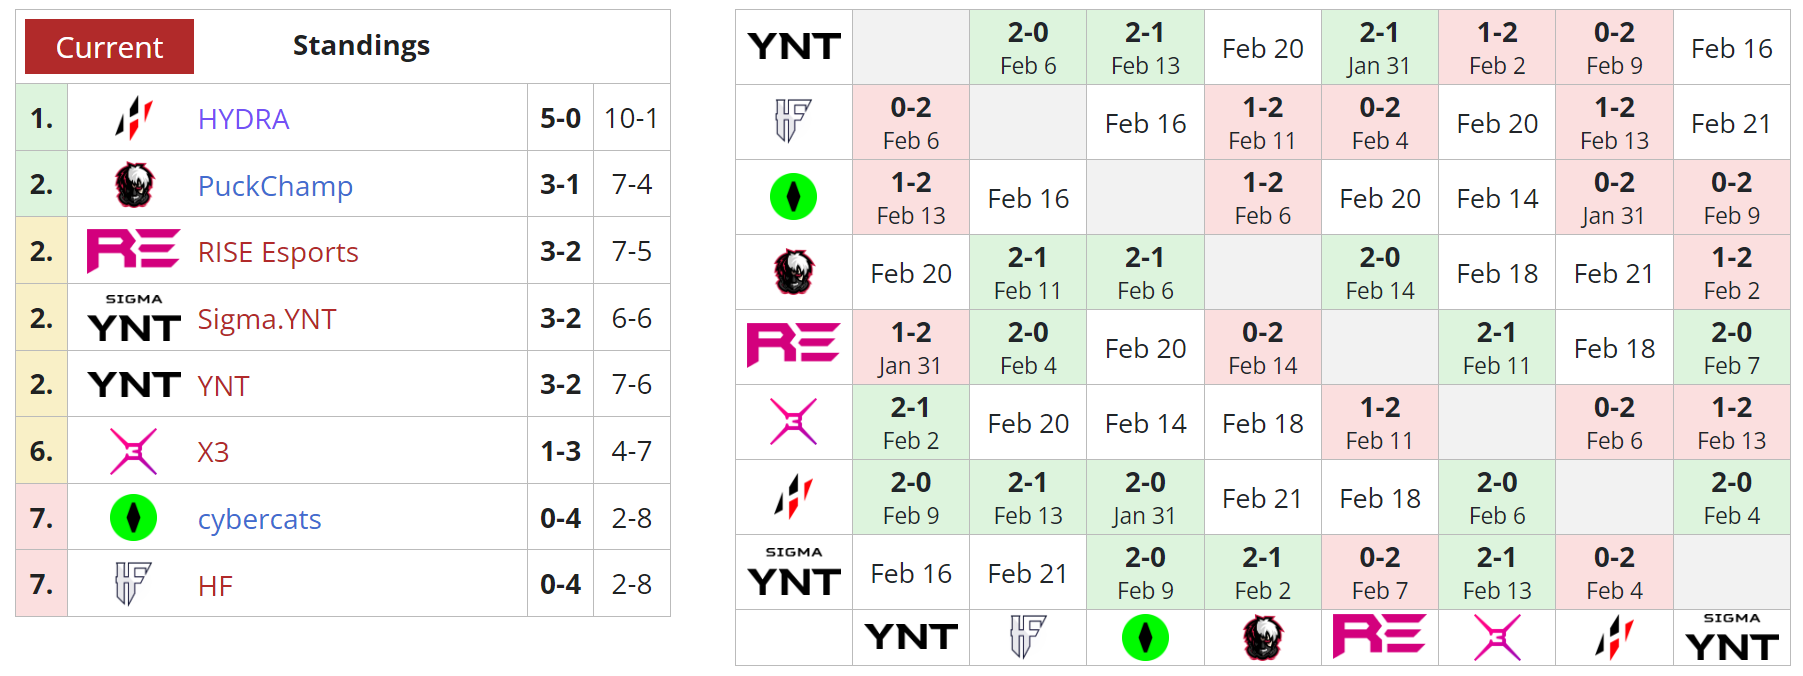Image resolution: width=1803 pixels, height=676 pixels.
Task: Click the pink X3 logo in crosstable left column
Action: tap(793, 422)
